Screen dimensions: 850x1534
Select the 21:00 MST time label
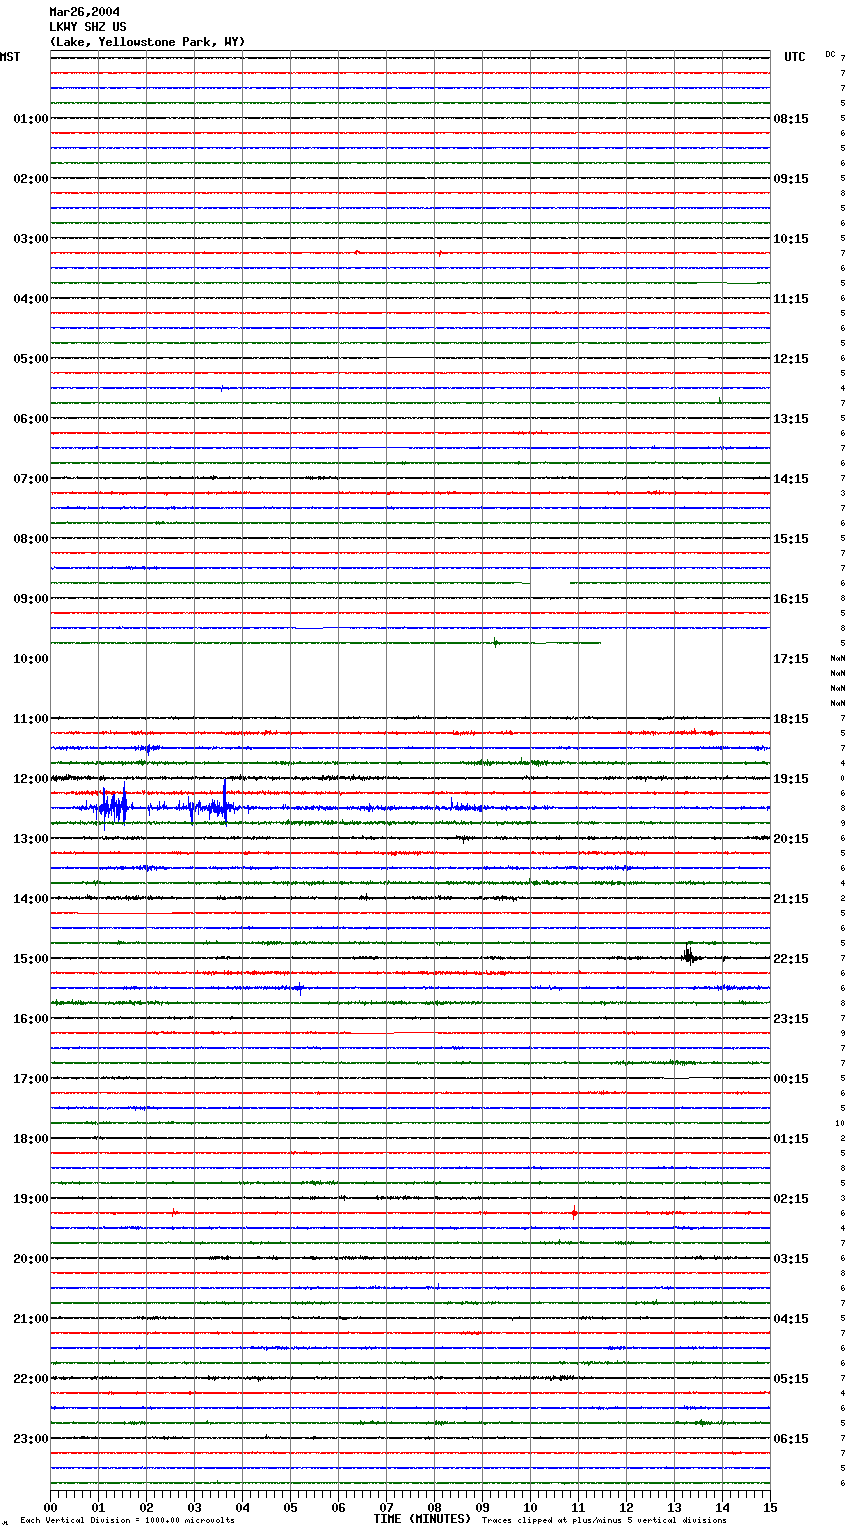[31, 1319]
